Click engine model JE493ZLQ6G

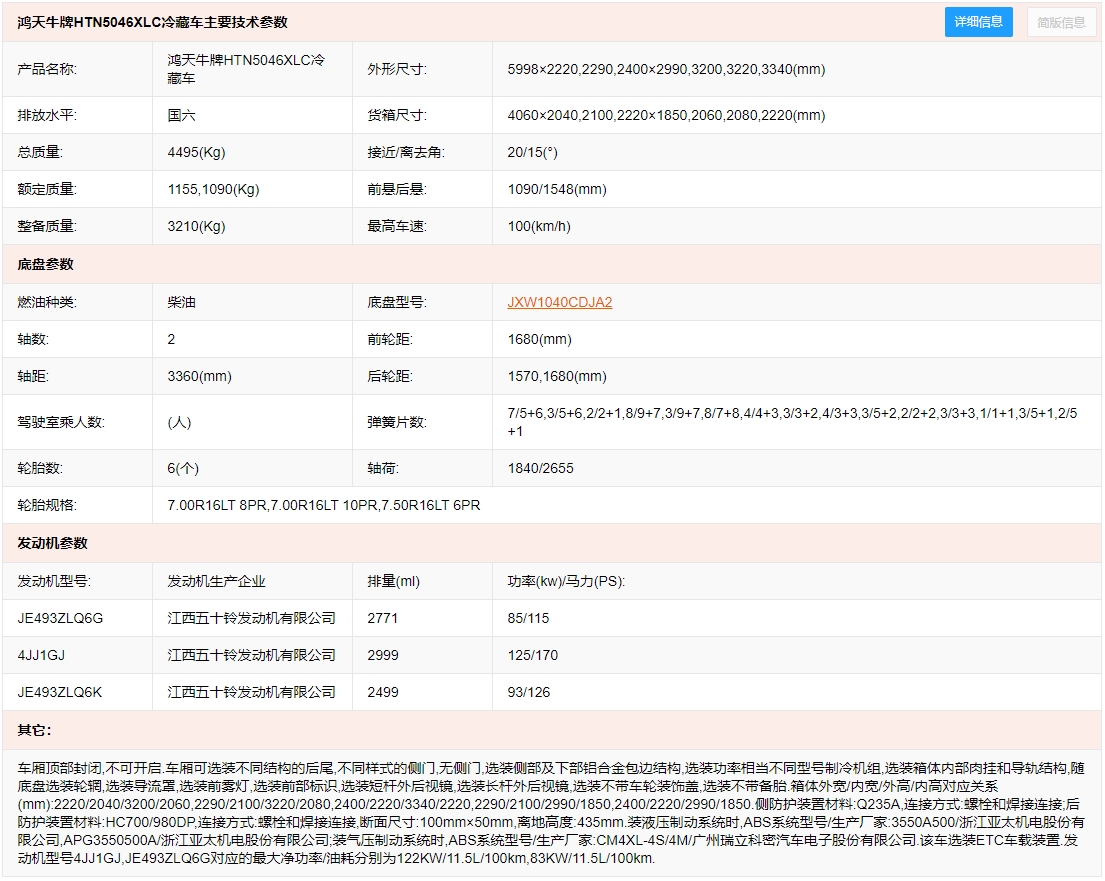click(x=60, y=618)
